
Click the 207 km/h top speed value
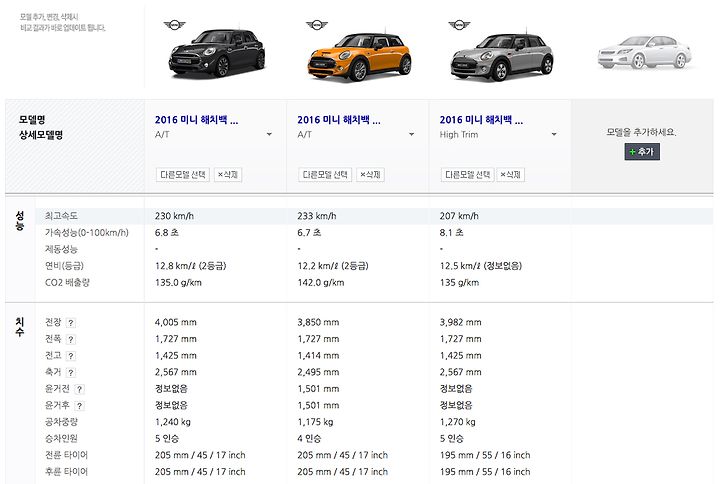point(459,216)
